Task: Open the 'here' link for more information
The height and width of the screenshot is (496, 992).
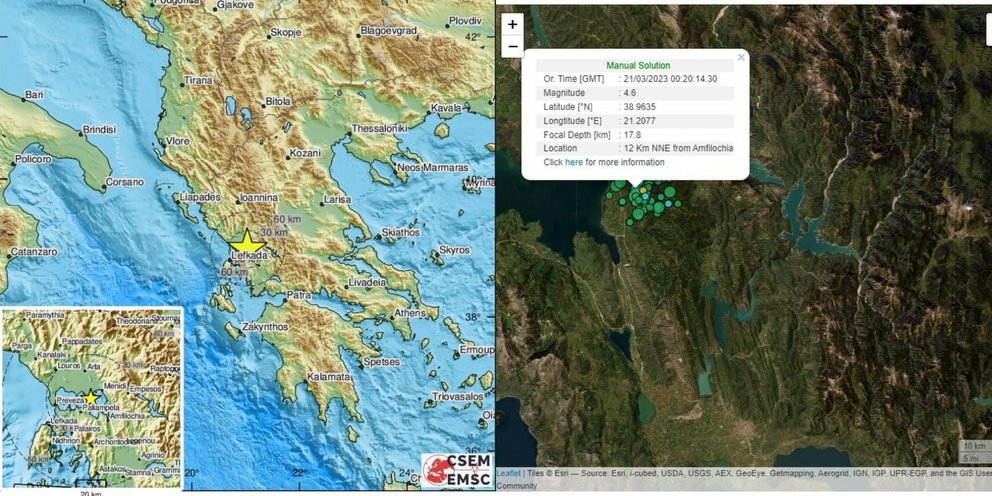Action: tap(574, 162)
